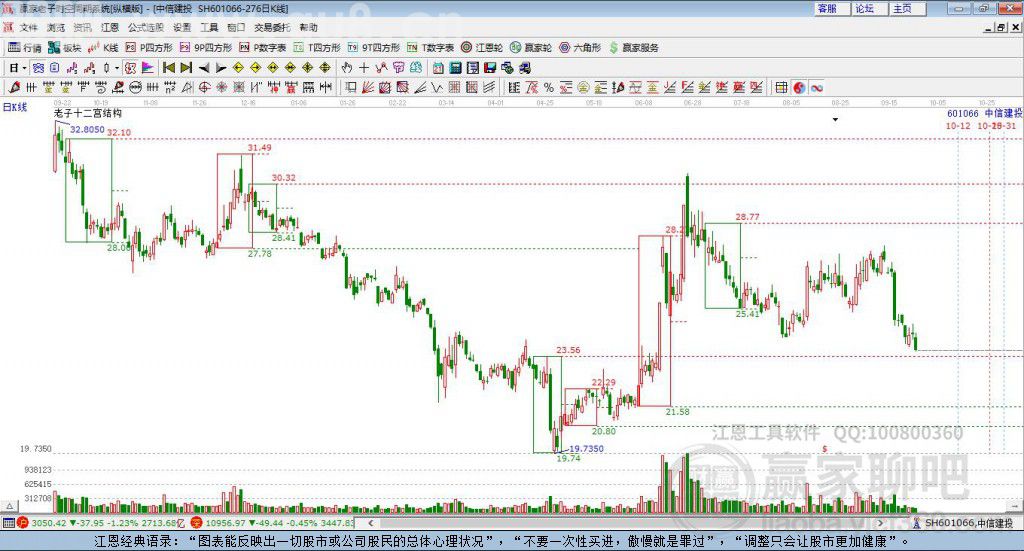Click the 主页 button in title bar

tap(907, 8)
